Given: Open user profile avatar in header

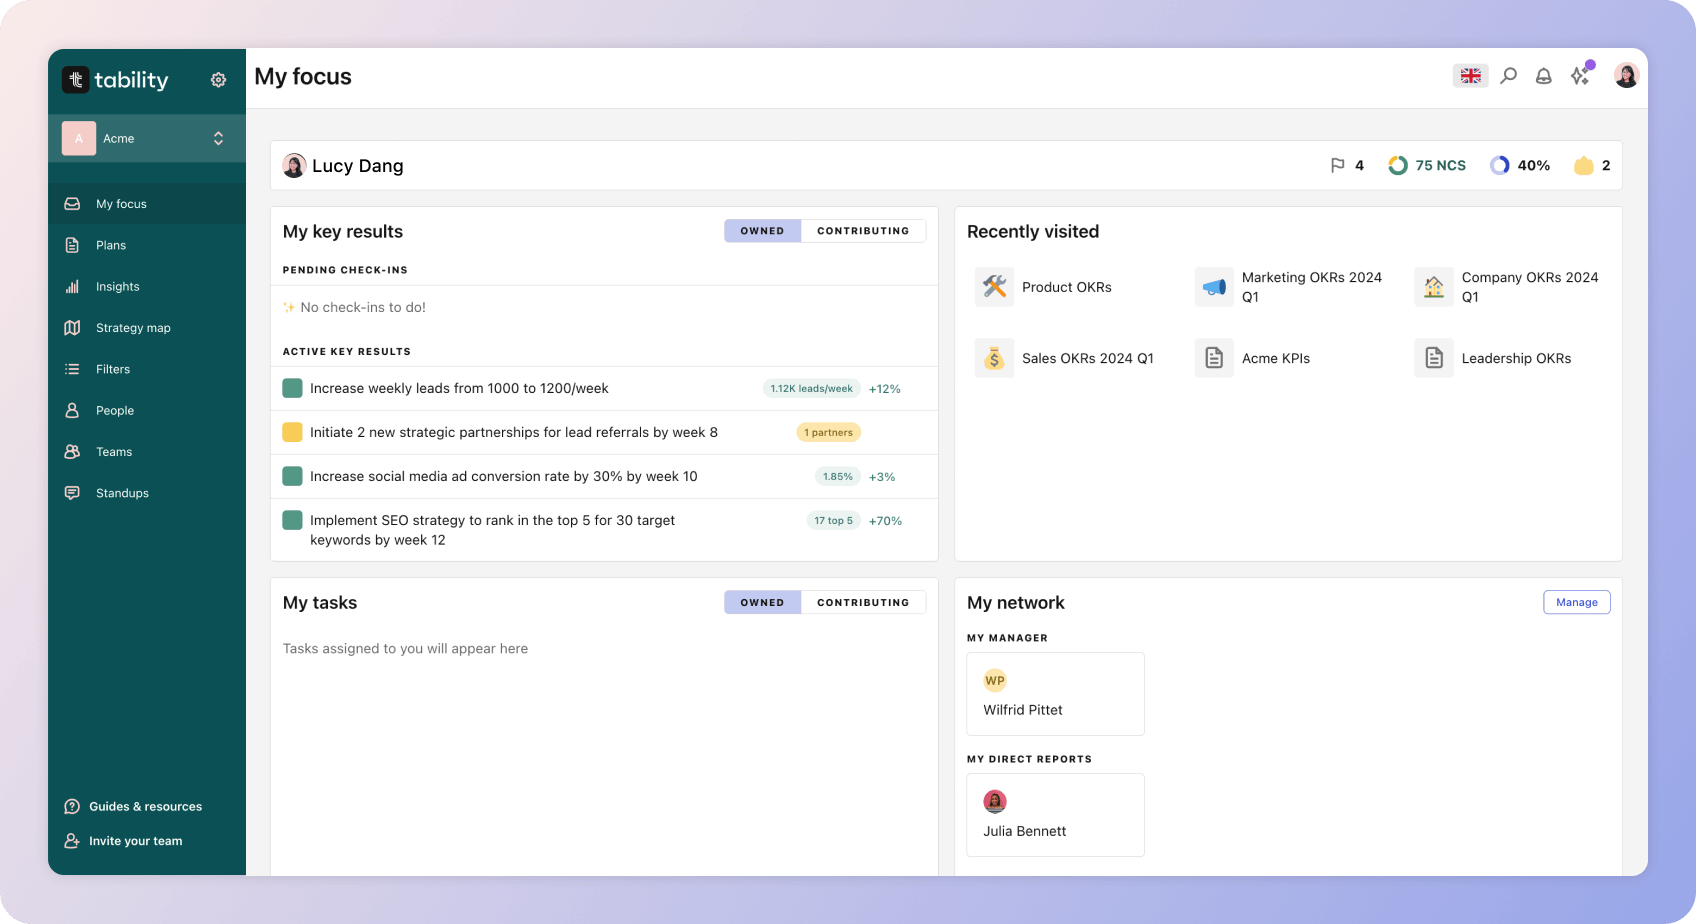Looking at the screenshot, I should click(x=1627, y=75).
